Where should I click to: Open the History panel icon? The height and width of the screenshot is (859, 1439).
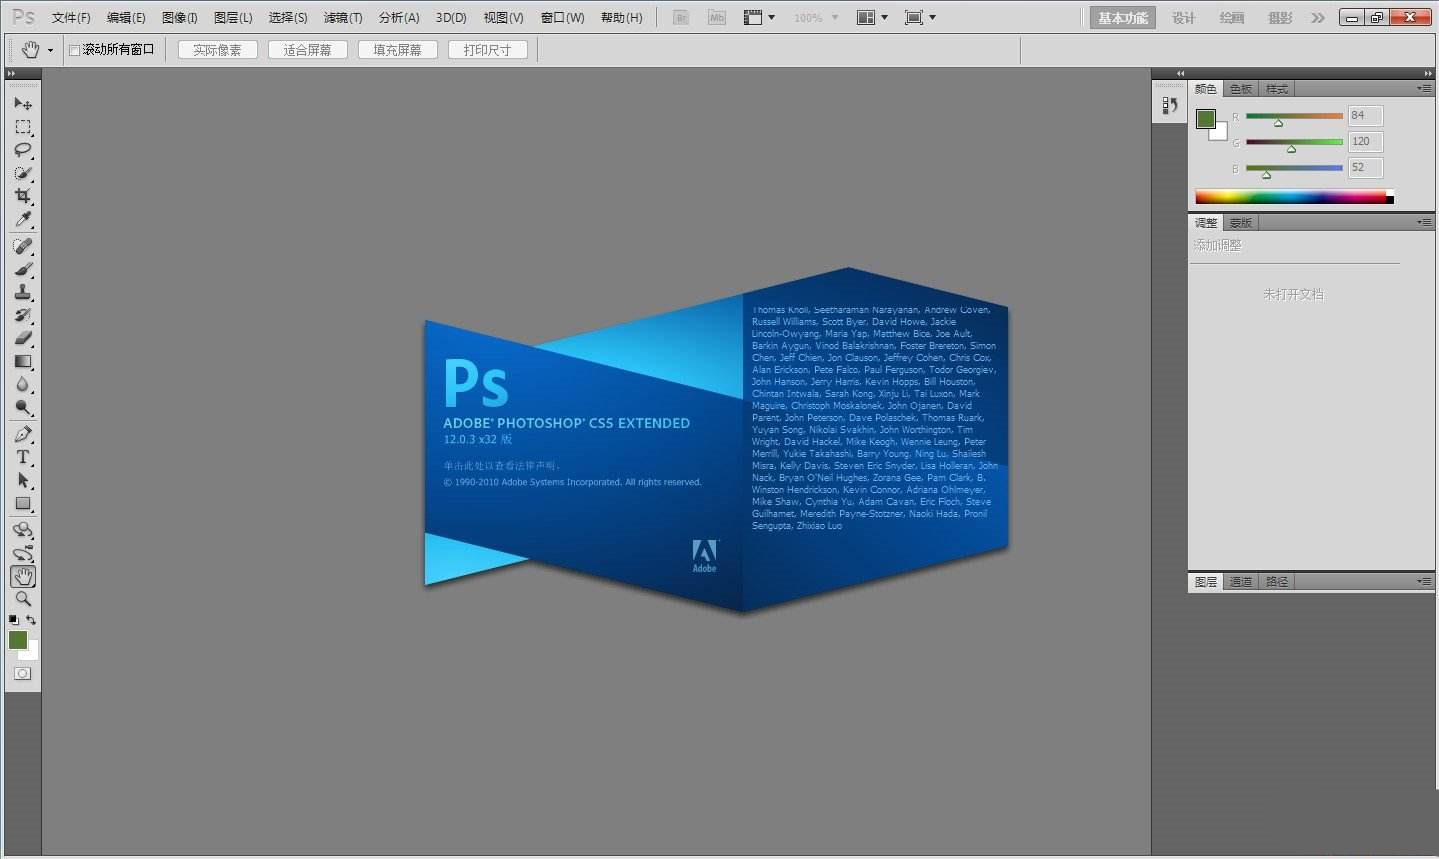[x=1170, y=105]
